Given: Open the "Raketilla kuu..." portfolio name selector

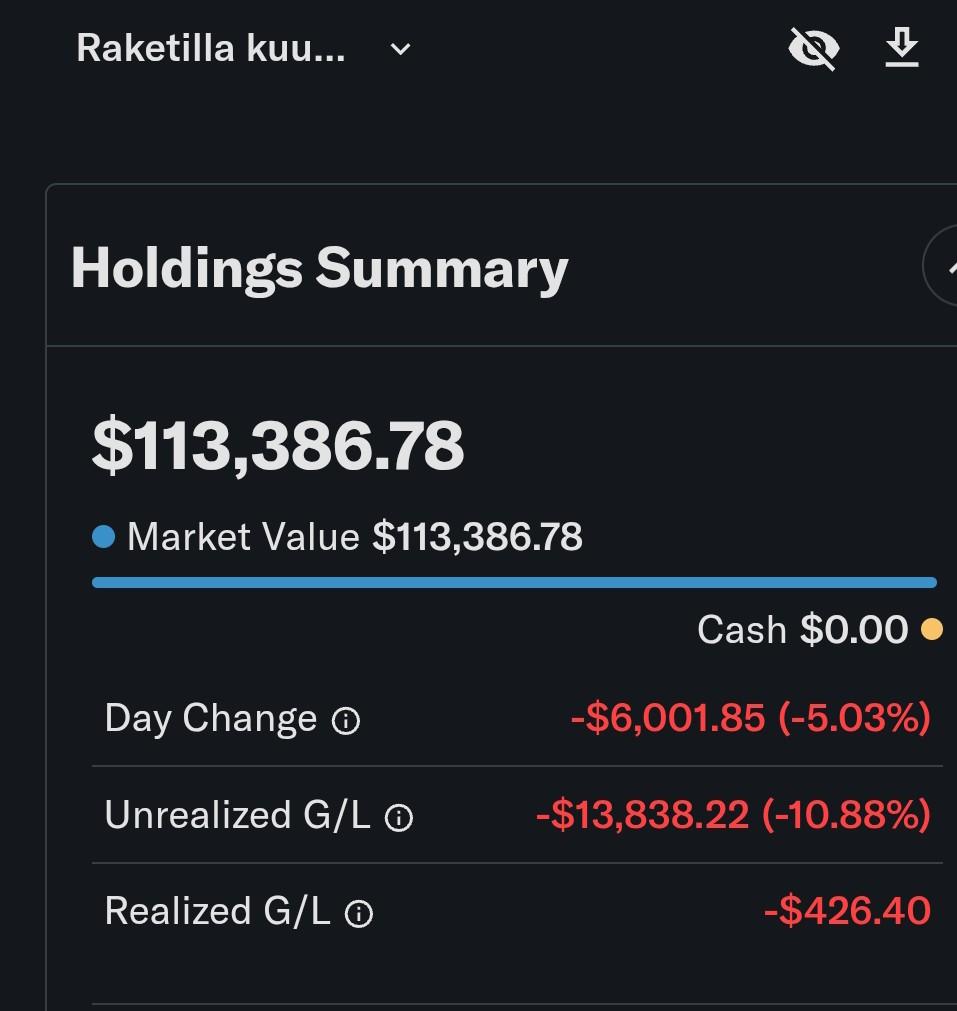Looking at the screenshot, I should (211, 48).
